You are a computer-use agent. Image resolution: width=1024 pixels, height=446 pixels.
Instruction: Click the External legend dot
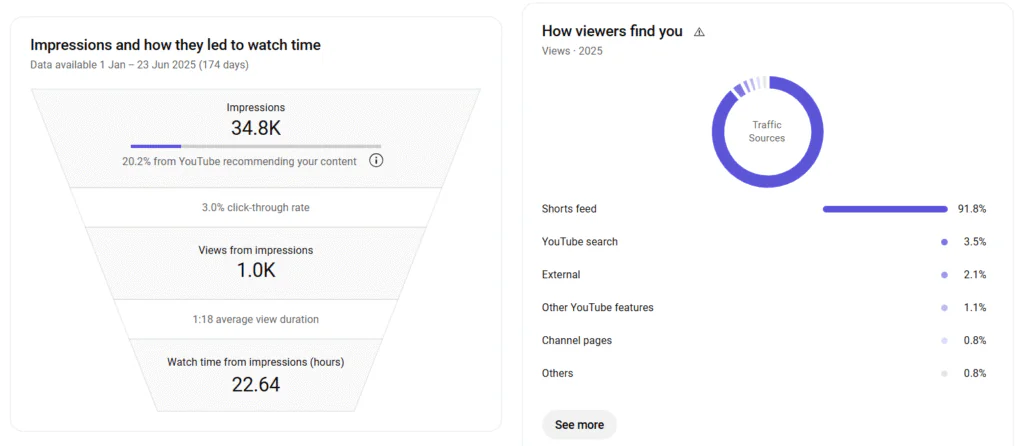point(944,275)
